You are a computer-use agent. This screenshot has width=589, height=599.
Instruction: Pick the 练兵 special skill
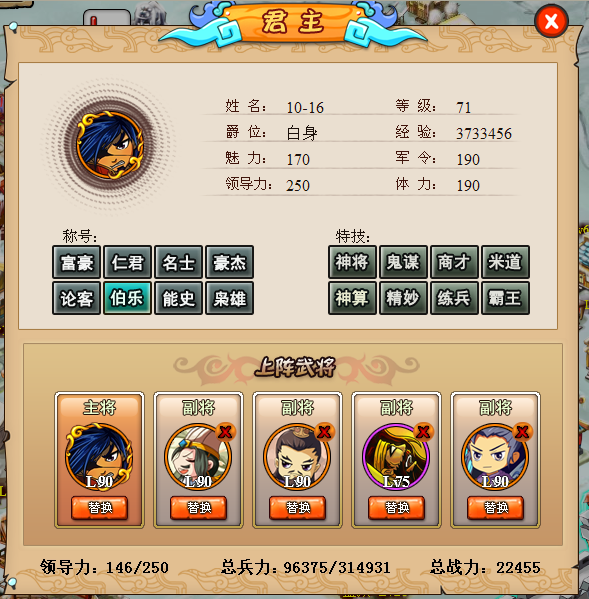pyautogui.click(x=454, y=298)
